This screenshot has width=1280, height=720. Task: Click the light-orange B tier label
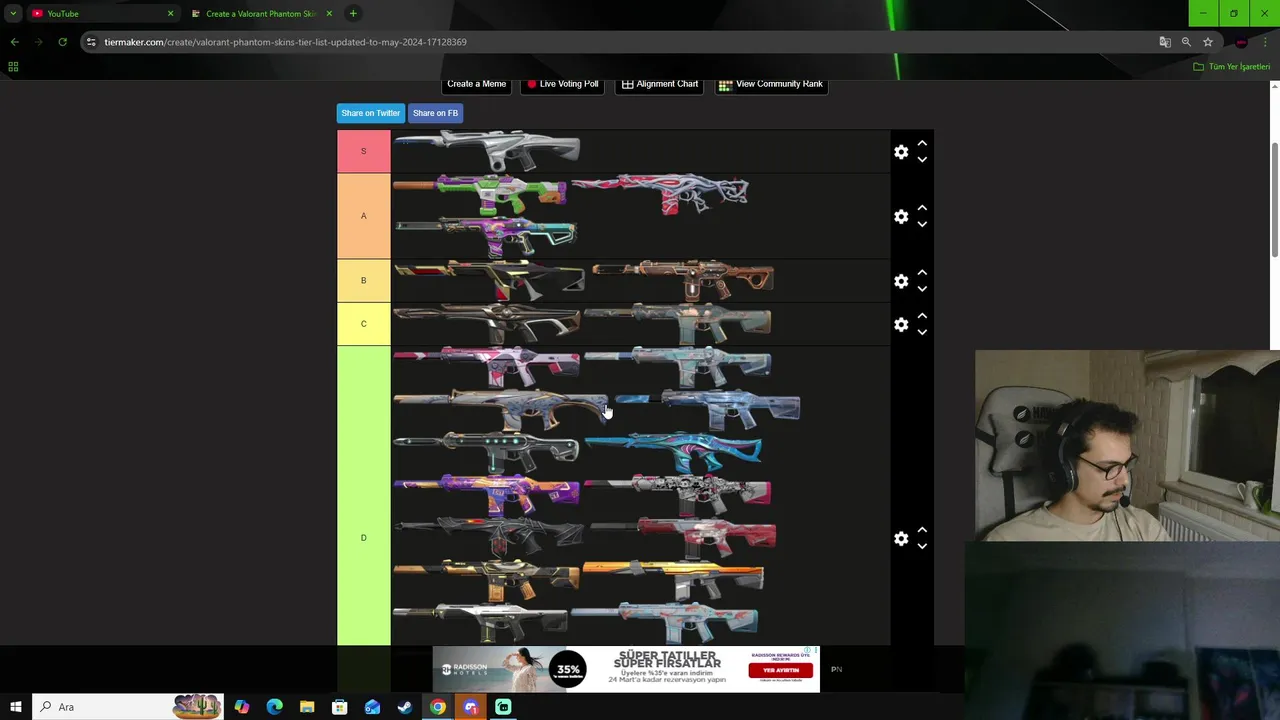364,281
